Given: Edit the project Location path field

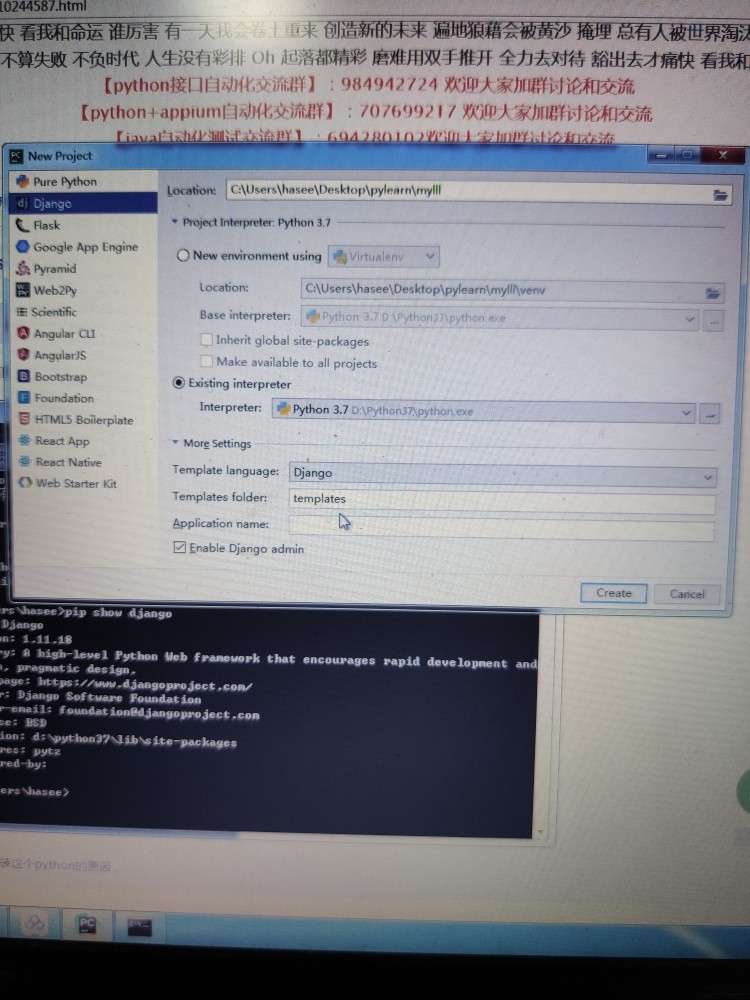Looking at the screenshot, I should (x=469, y=191).
